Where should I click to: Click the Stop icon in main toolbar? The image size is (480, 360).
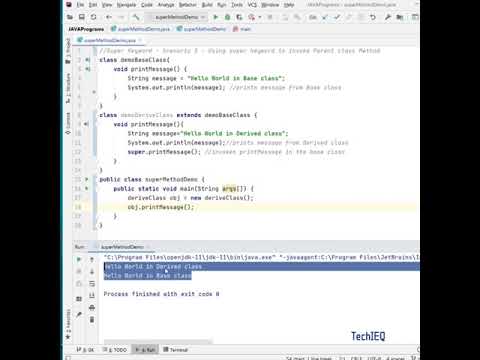click(270, 17)
